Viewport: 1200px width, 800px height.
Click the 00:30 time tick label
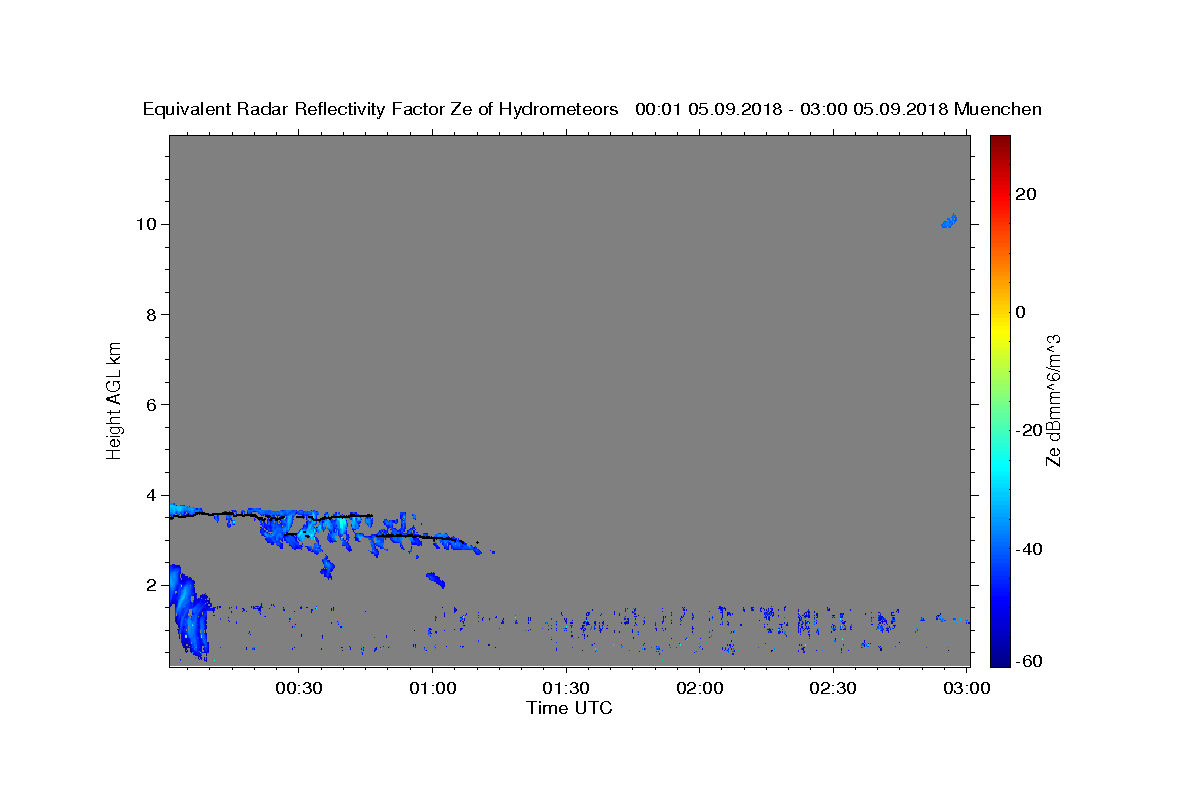299,688
